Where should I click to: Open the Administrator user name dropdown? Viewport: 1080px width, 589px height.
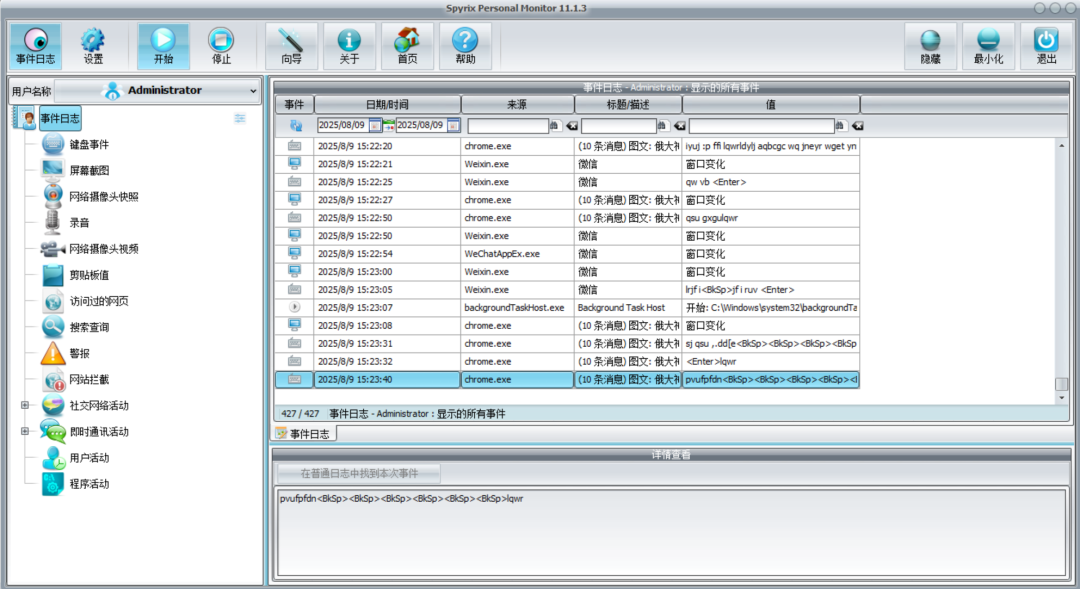coord(158,90)
